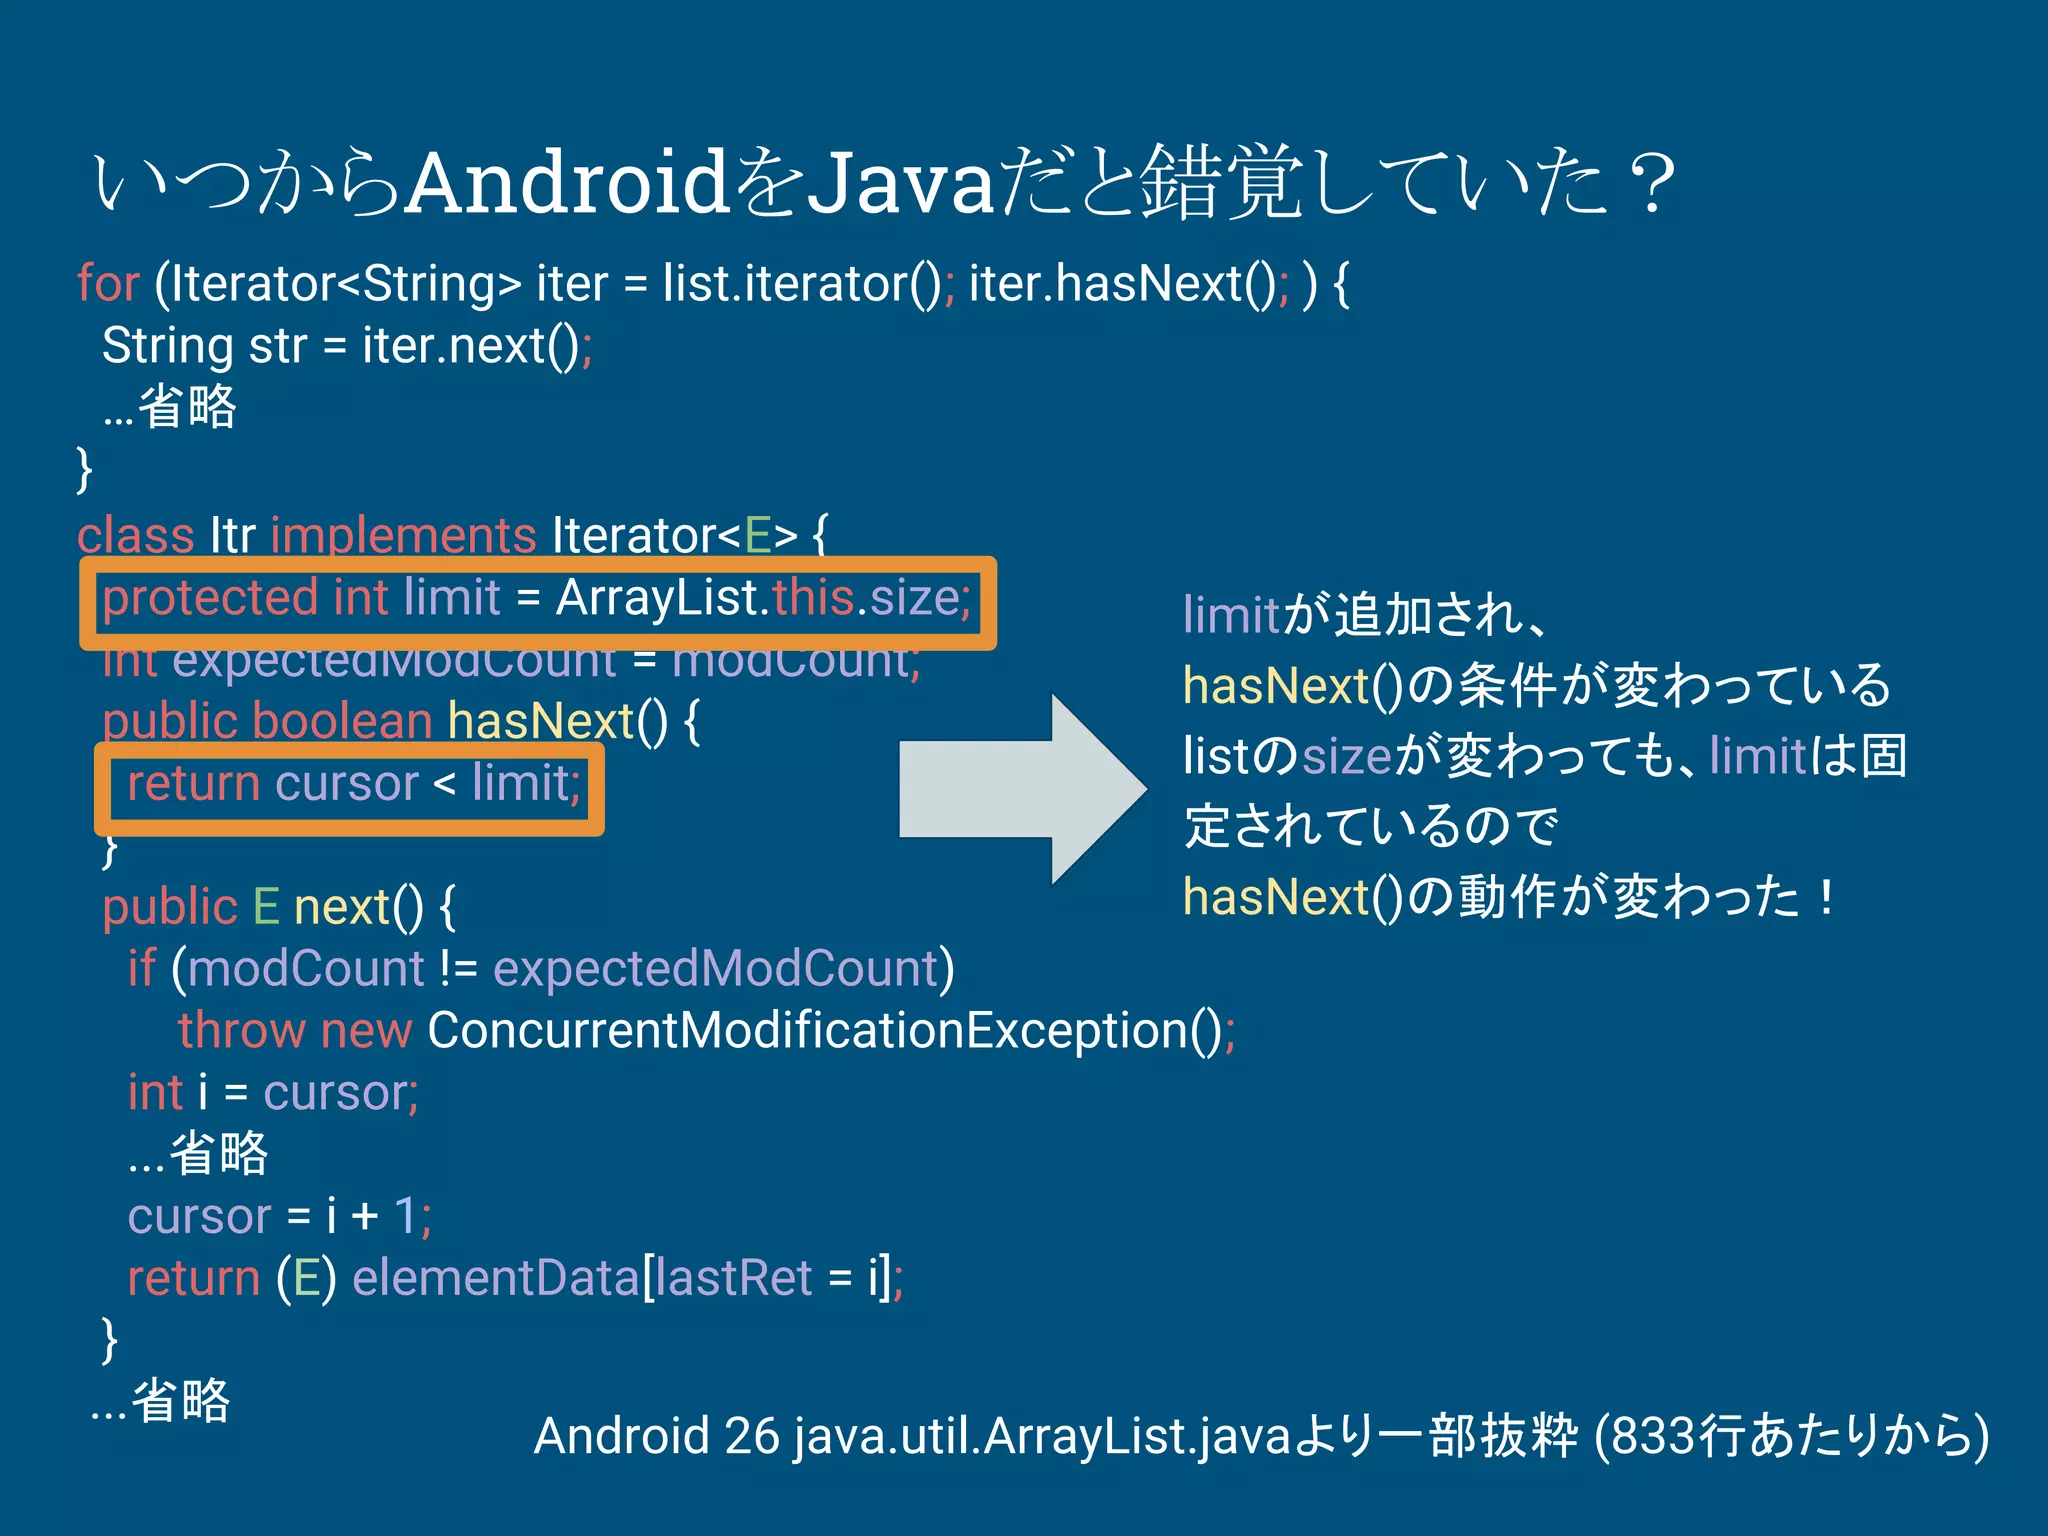2048x1536 pixels.
Task: Select 'listのsizeが変わっても、limitは固' text
Action: coord(1545,755)
